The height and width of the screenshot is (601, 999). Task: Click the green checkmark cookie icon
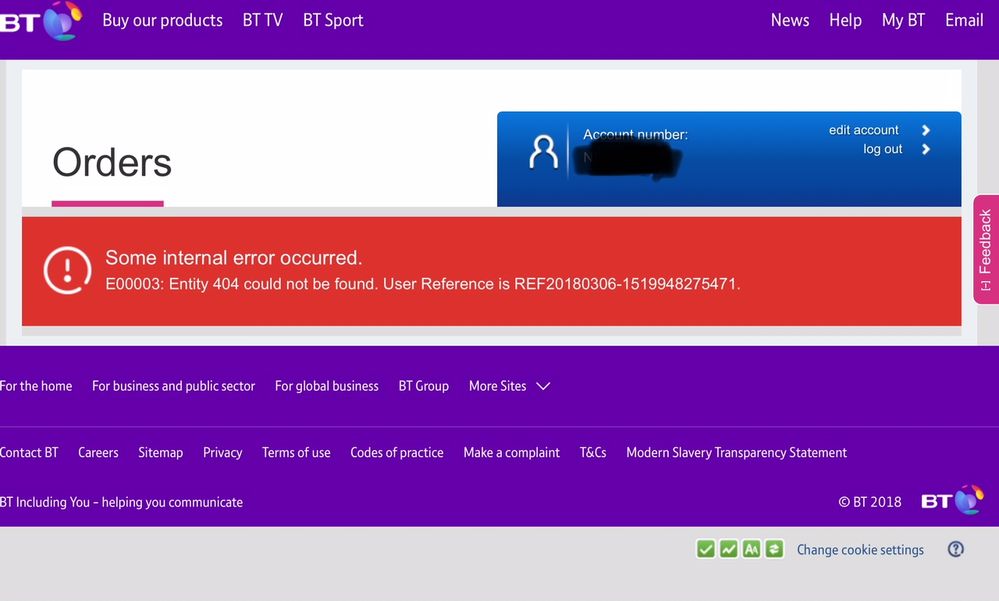(x=706, y=549)
